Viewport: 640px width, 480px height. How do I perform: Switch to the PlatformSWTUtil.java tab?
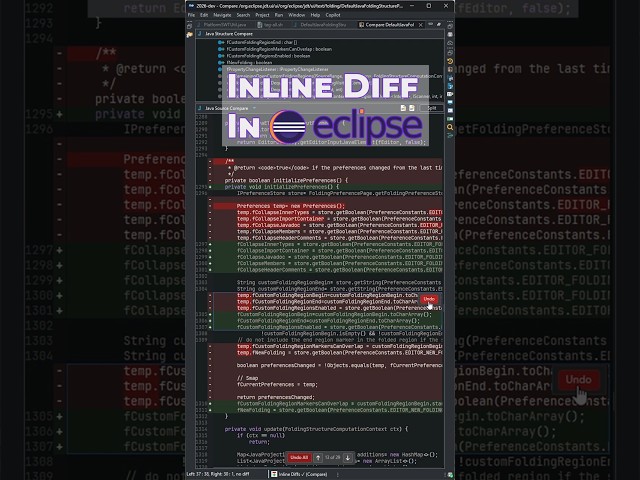[224, 25]
